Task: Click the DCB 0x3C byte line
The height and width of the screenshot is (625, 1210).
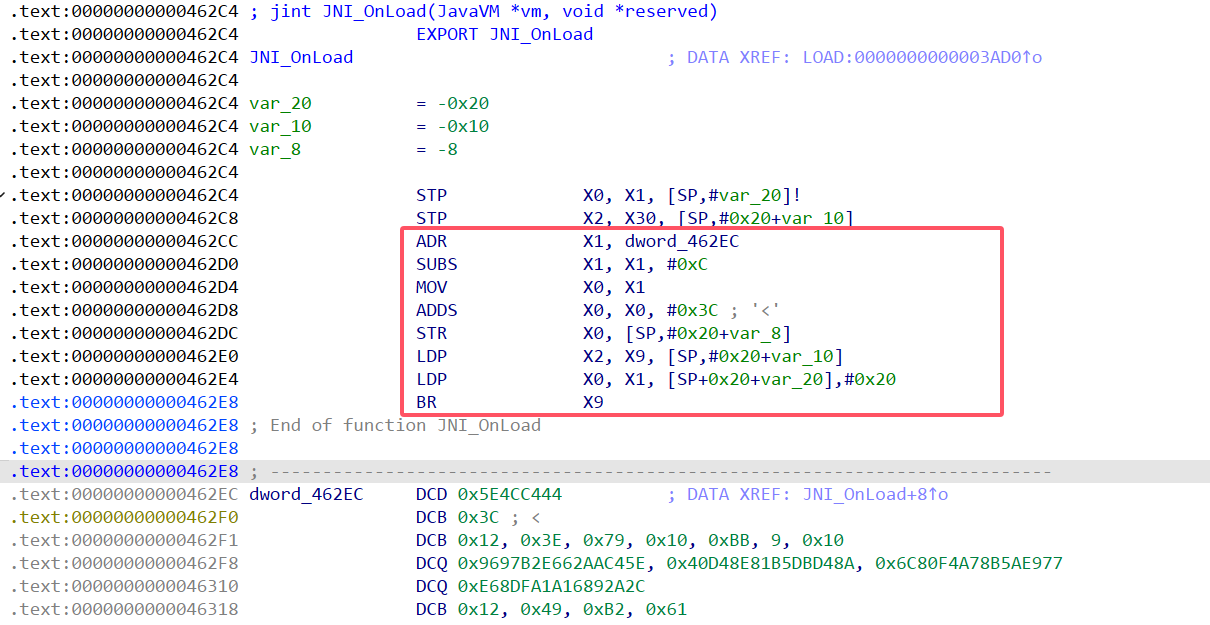Action: [x=478, y=517]
